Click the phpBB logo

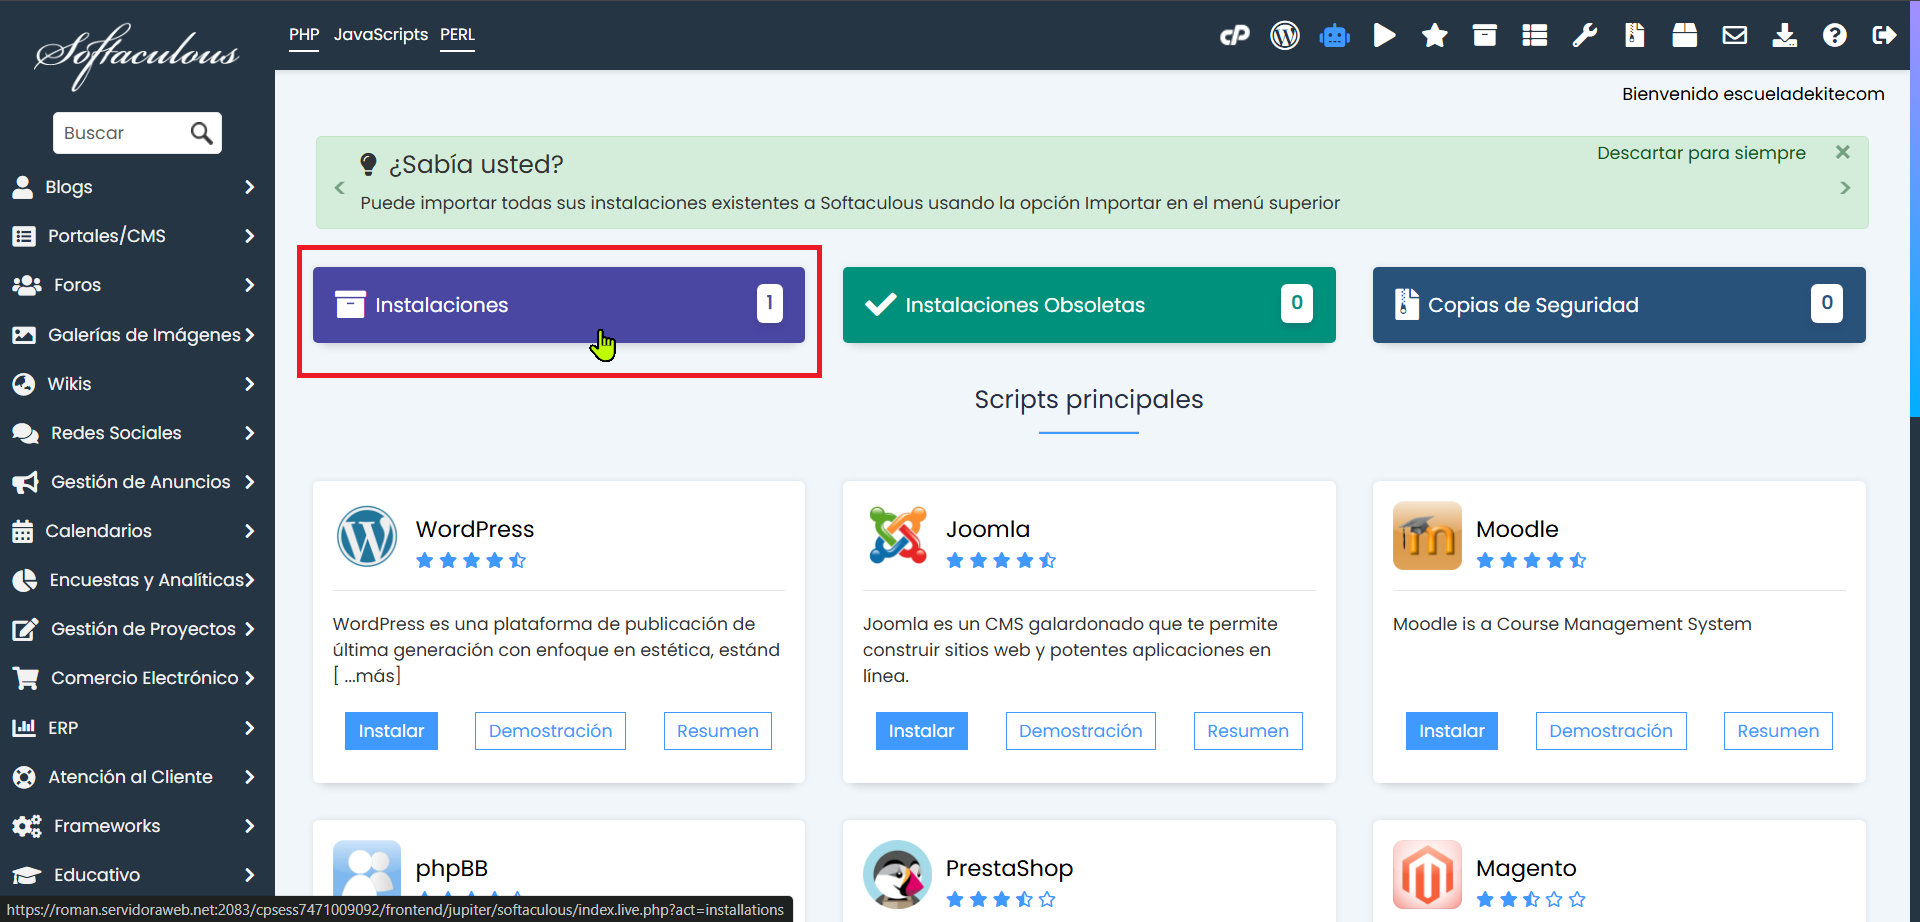pos(367,868)
